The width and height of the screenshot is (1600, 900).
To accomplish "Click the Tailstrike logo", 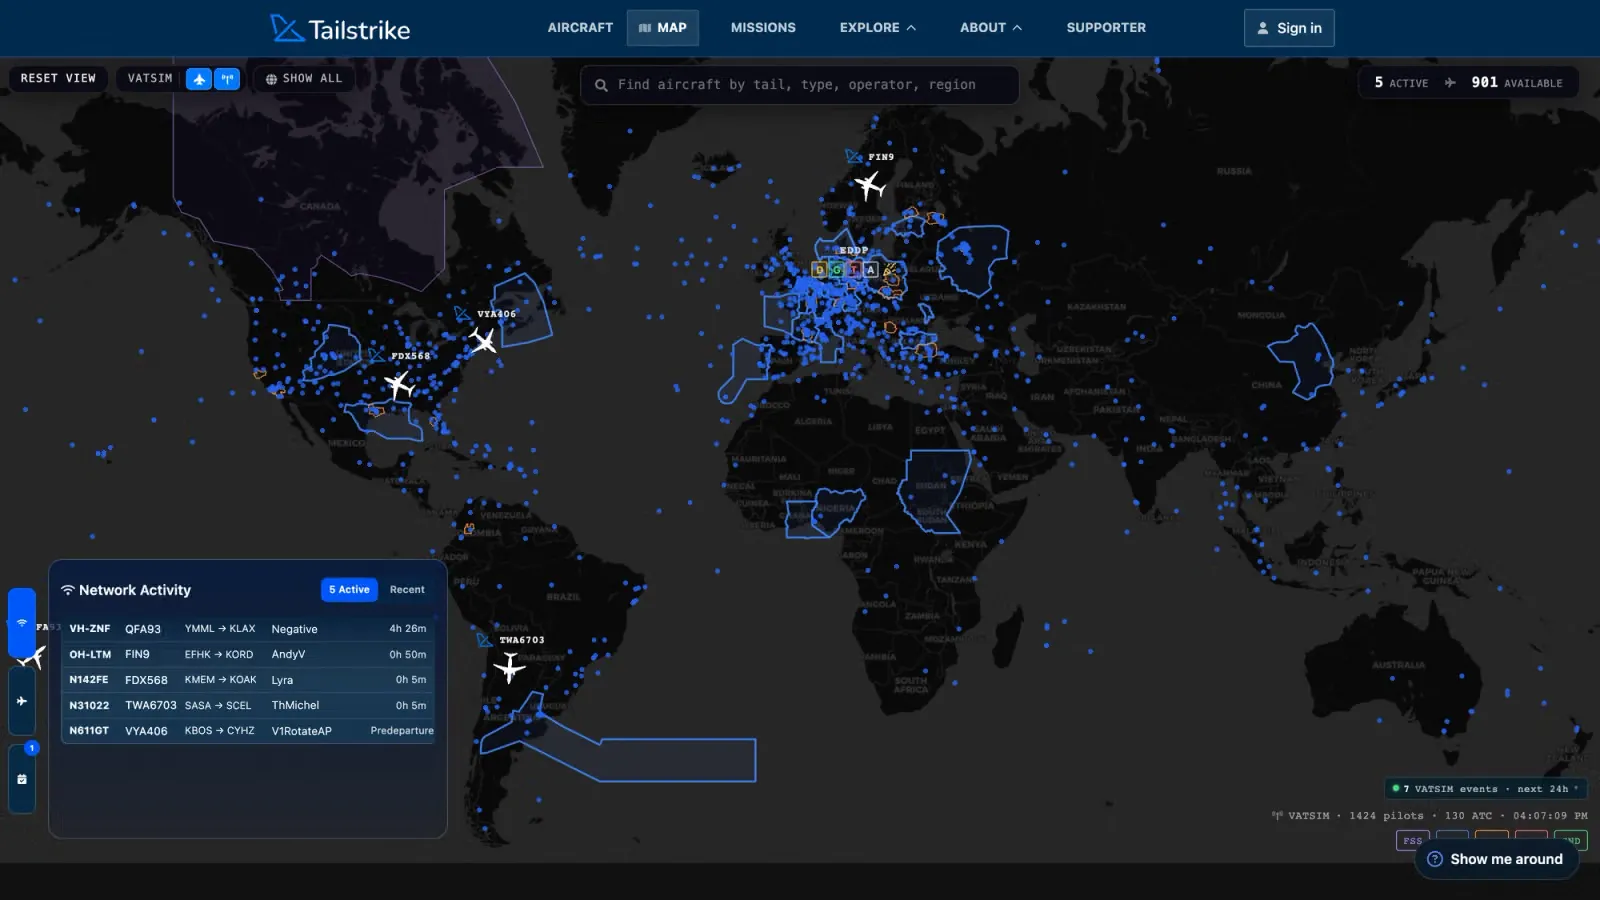I will [x=340, y=28].
